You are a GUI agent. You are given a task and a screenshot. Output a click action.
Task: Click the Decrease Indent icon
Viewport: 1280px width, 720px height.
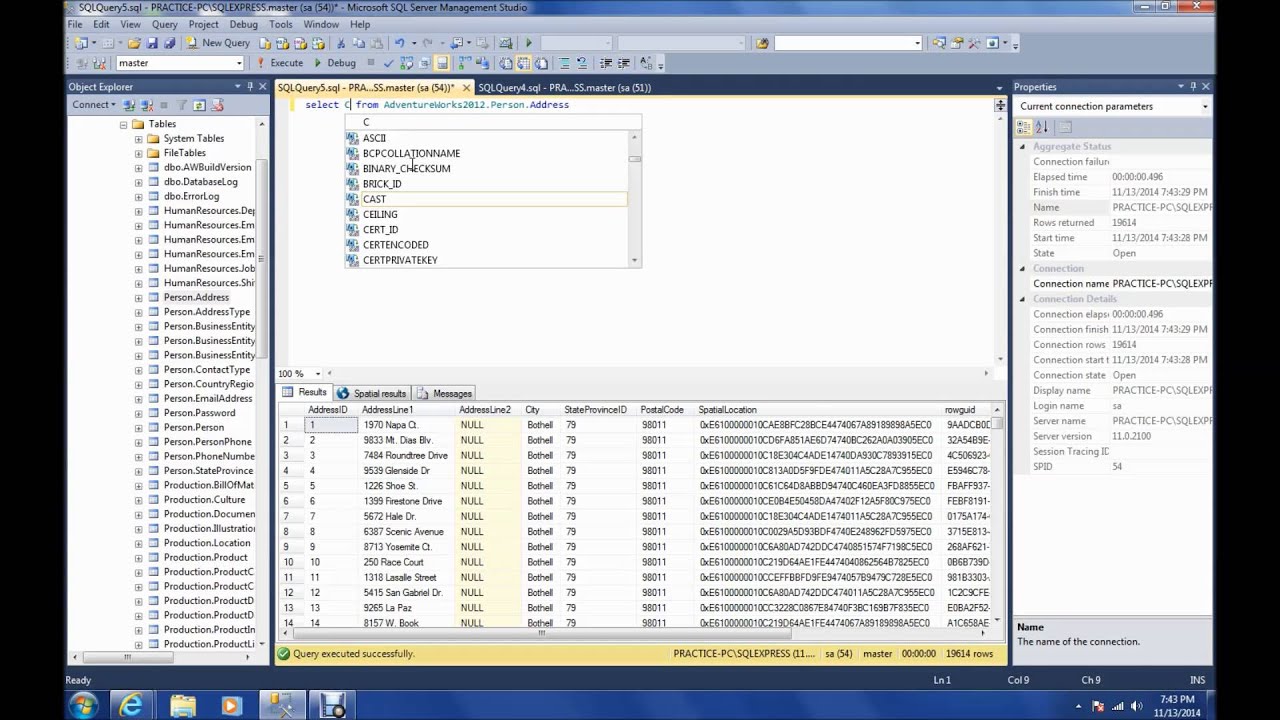(605, 63)
